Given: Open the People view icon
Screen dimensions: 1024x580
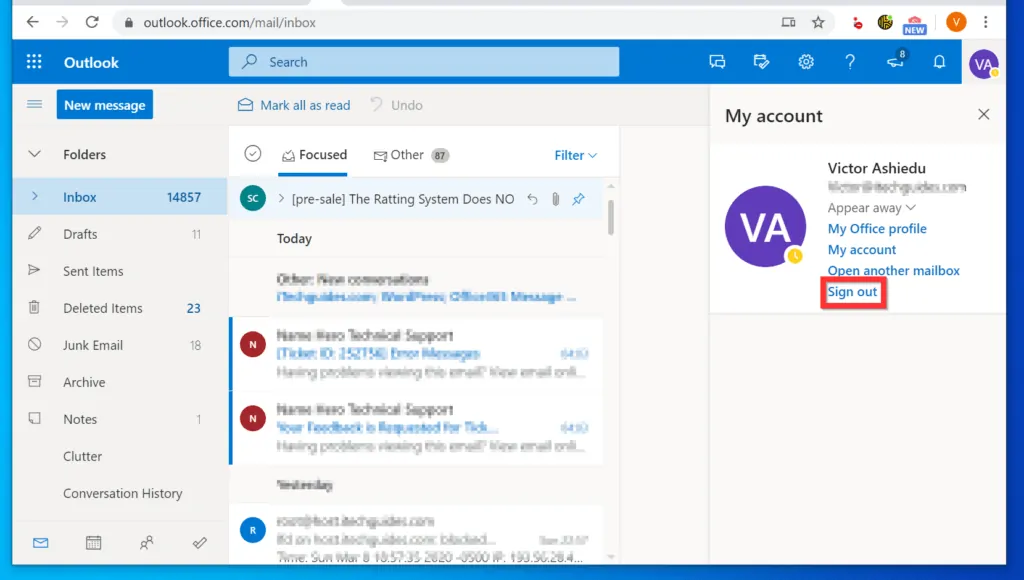Looking at the screenshot, I should [146, 542].
